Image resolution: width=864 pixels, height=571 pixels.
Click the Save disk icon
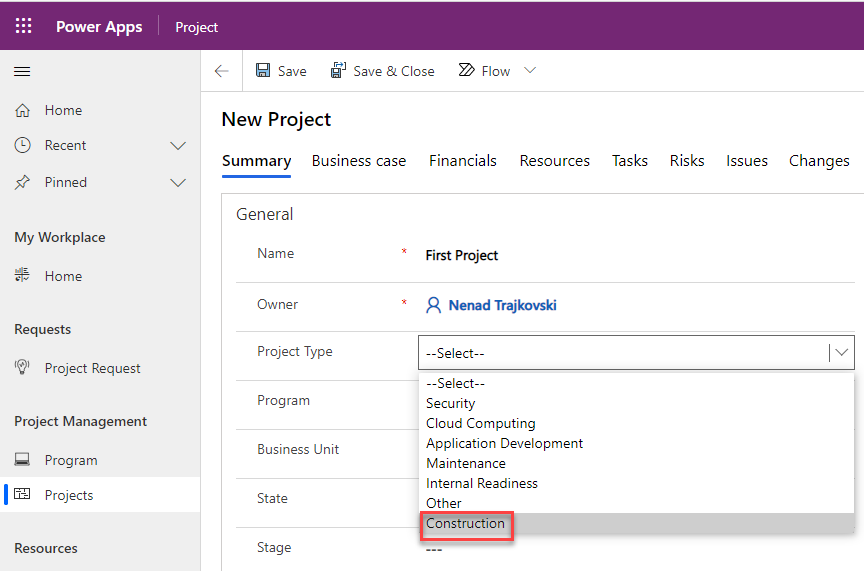click(x=263, y=71)
